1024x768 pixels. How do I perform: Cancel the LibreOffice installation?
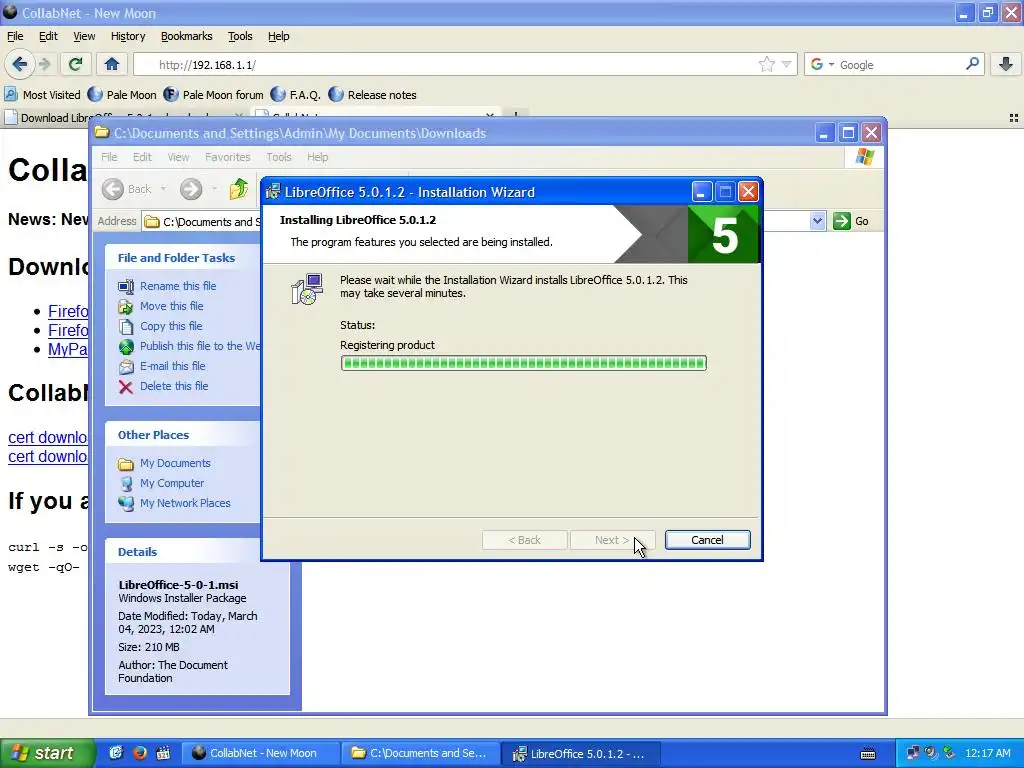pos(707,540)
